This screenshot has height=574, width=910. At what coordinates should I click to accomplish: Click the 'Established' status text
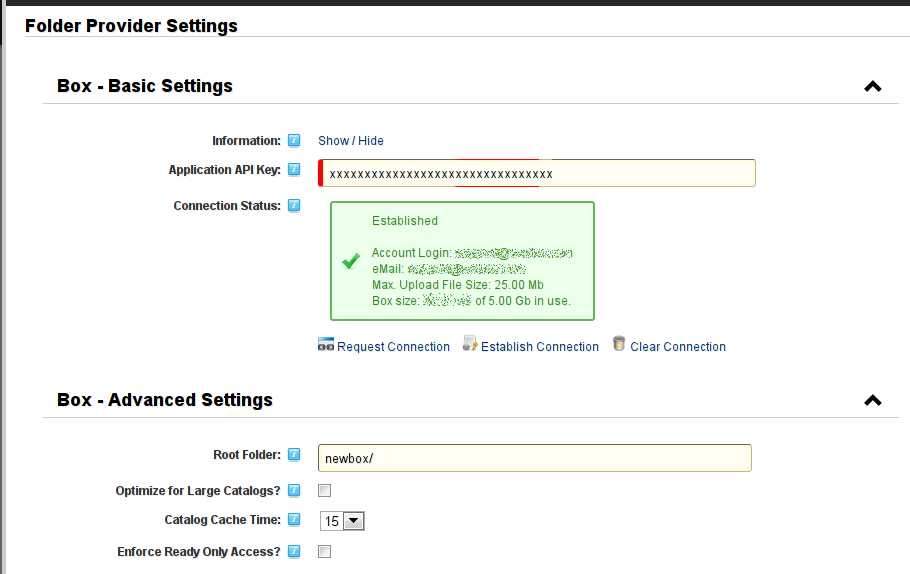click(405, 221)
